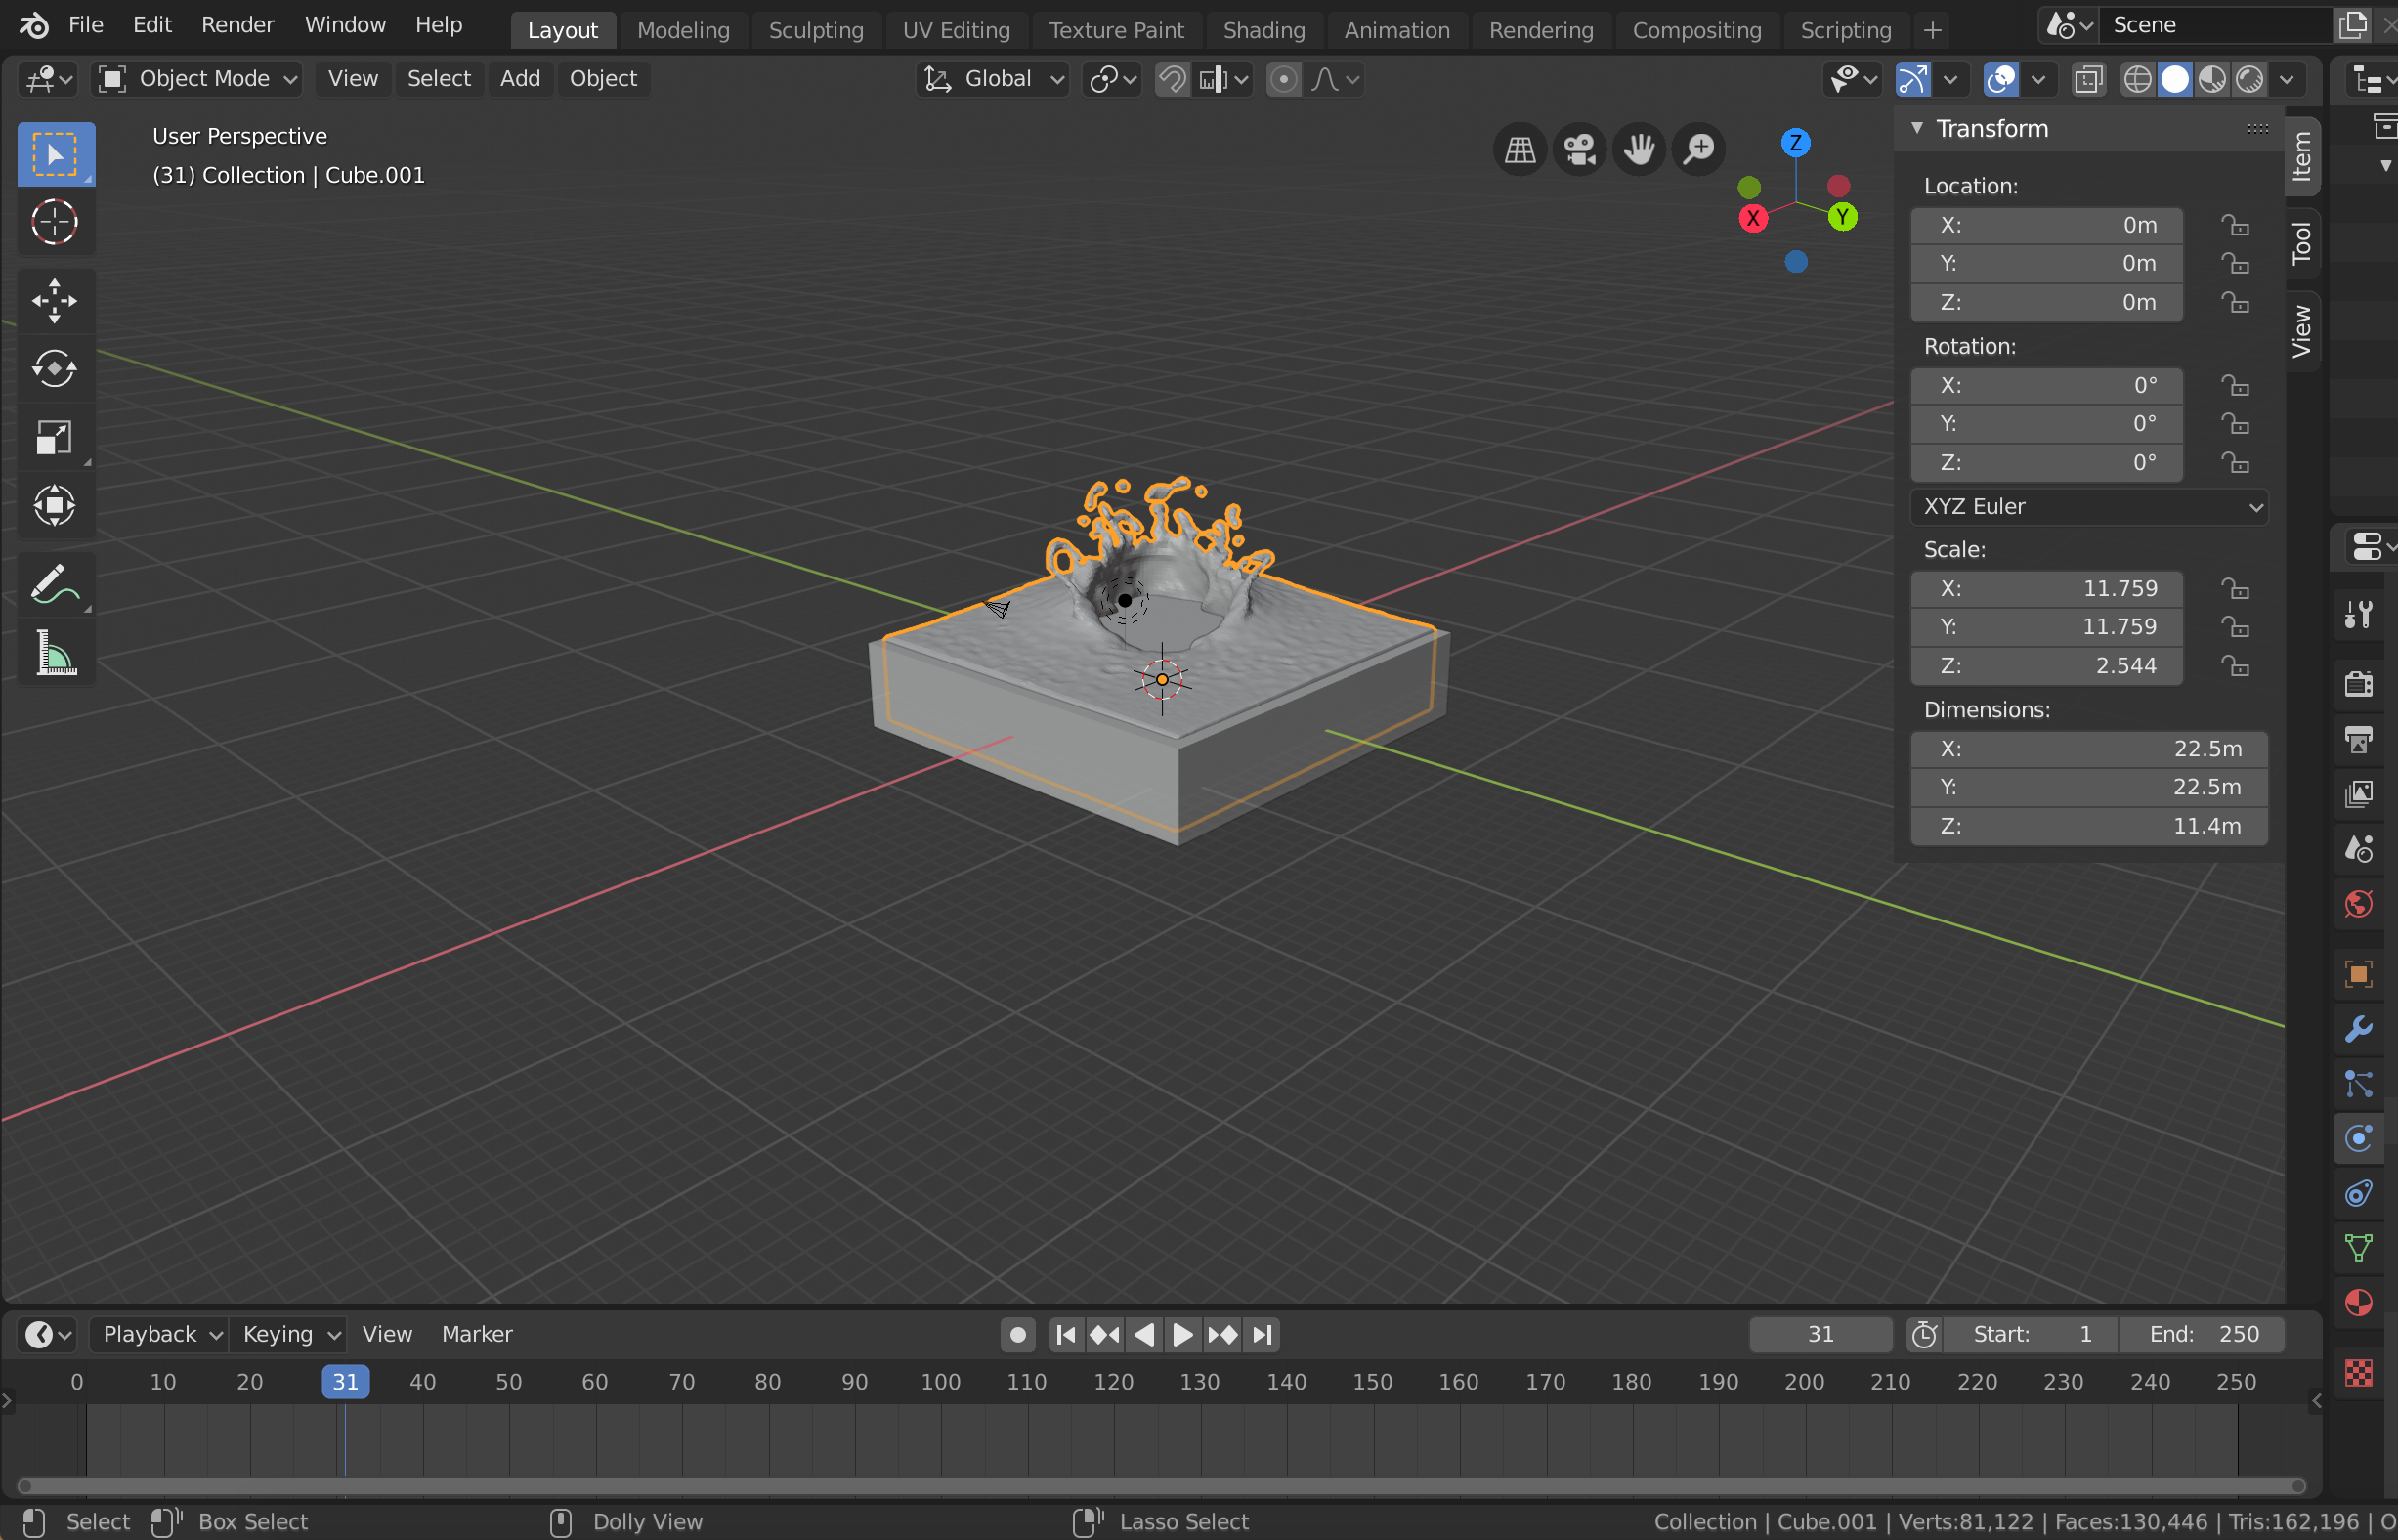Viewport: 2398px width, 1540px height.
Task: Jump to the start frame
Action: (x=1066, y=1335)
